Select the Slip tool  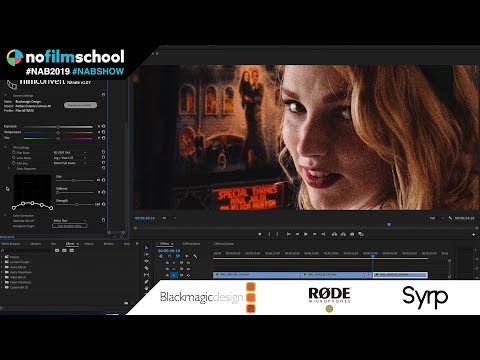pos(146,275)
